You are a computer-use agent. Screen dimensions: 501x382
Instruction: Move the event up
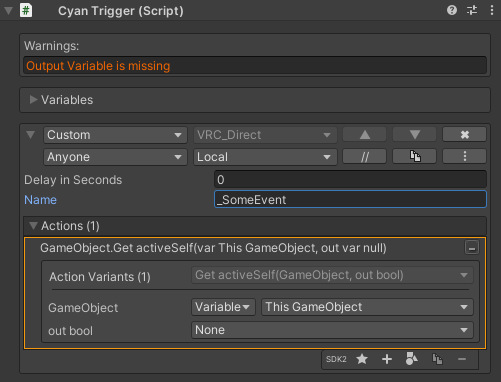364,135
